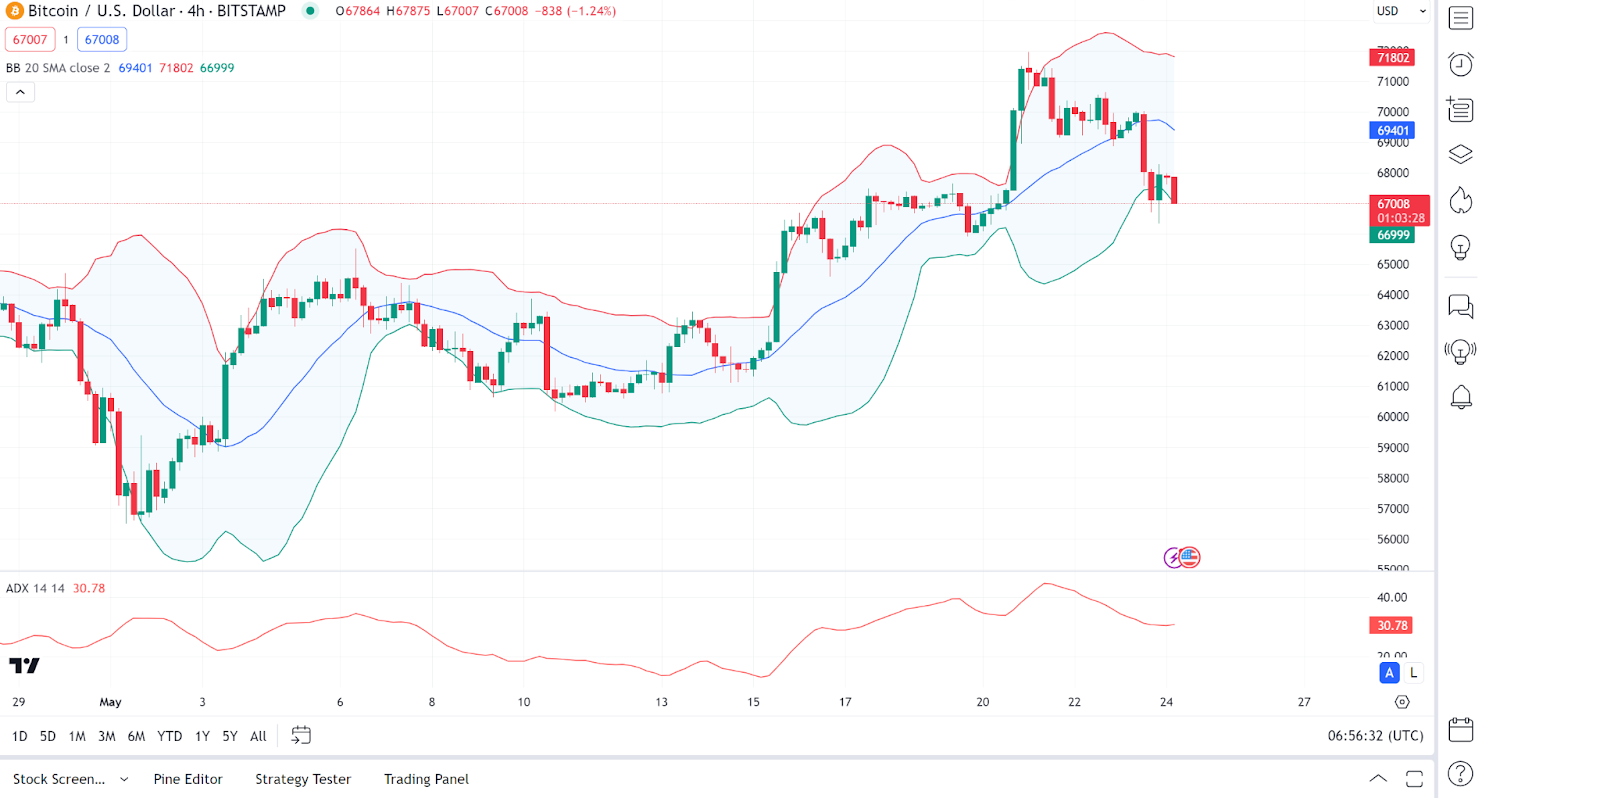Open the Hotlists flame icon
The height and width of the screenshot is (798, 1600).
[1461, 201]
